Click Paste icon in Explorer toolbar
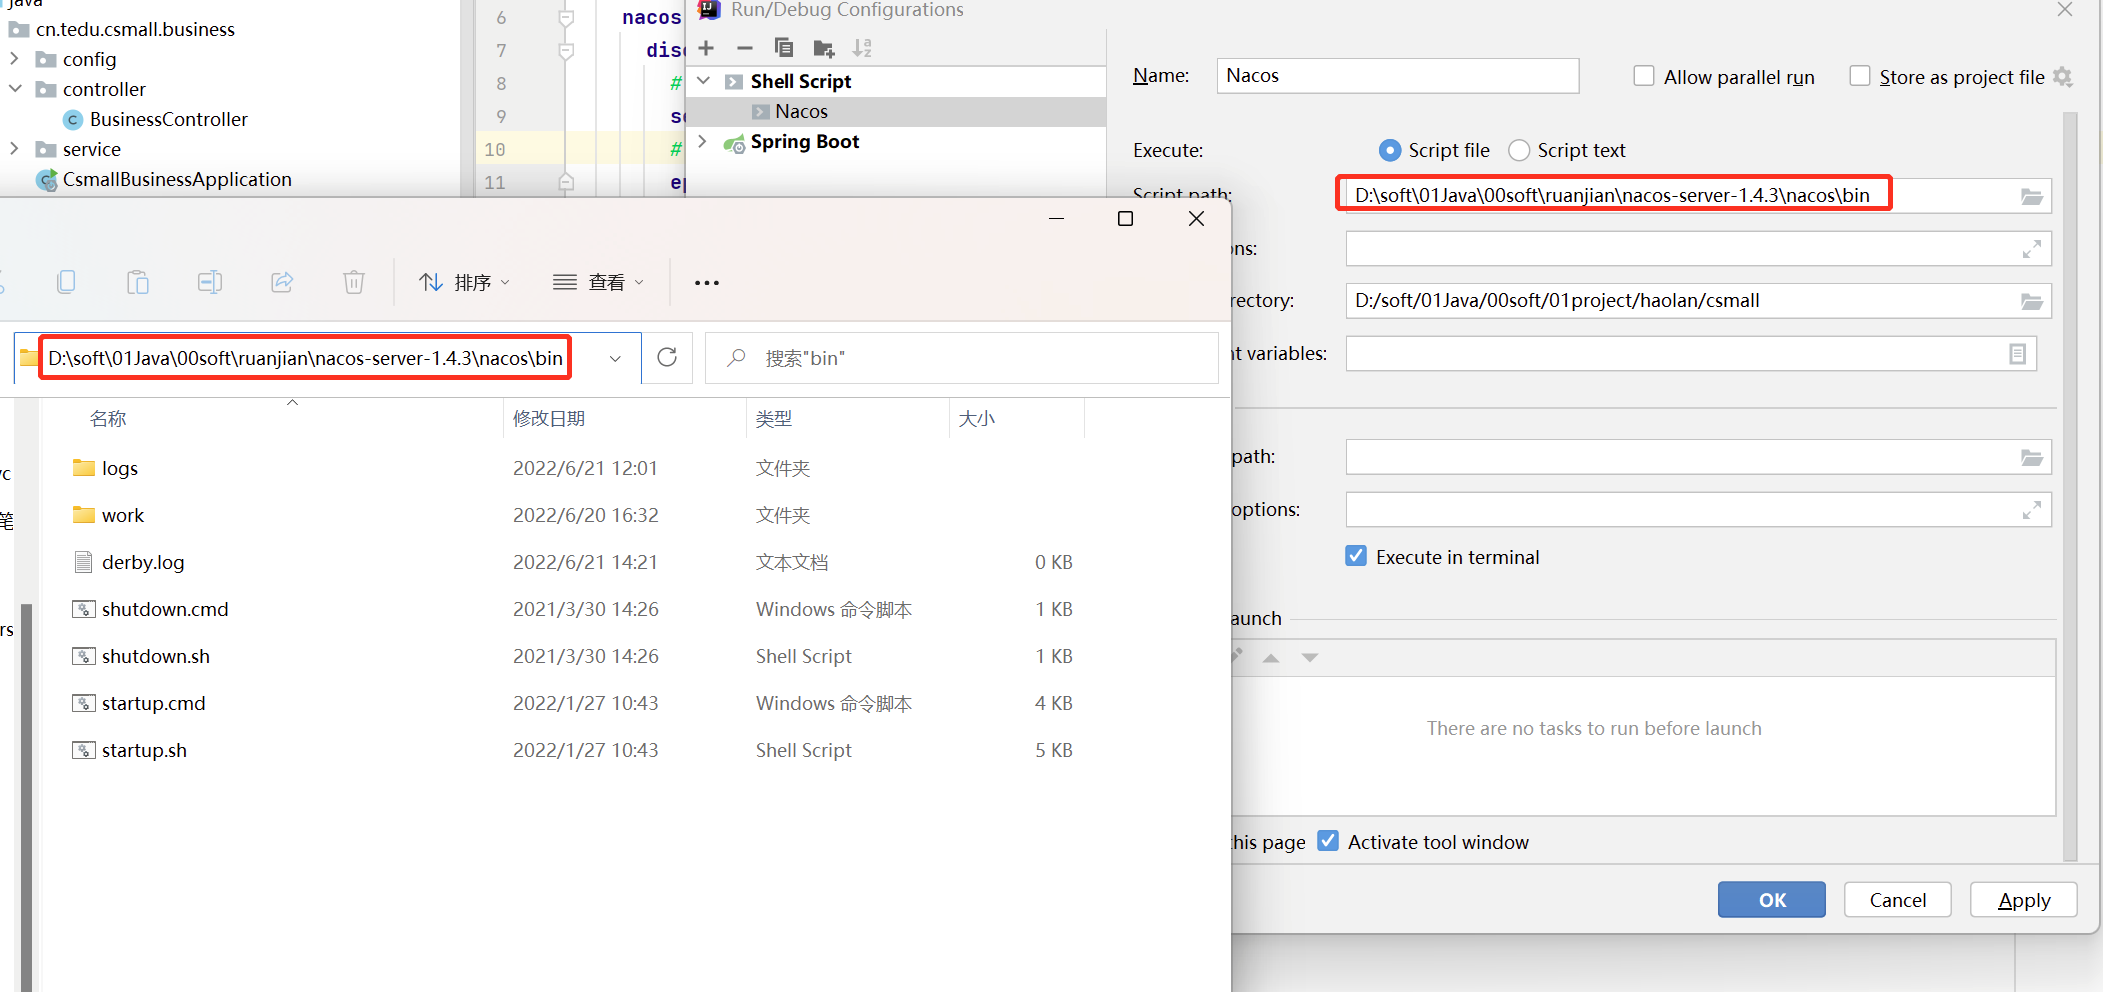Viewport: 2103px width, 992px height. click(138, 282)
